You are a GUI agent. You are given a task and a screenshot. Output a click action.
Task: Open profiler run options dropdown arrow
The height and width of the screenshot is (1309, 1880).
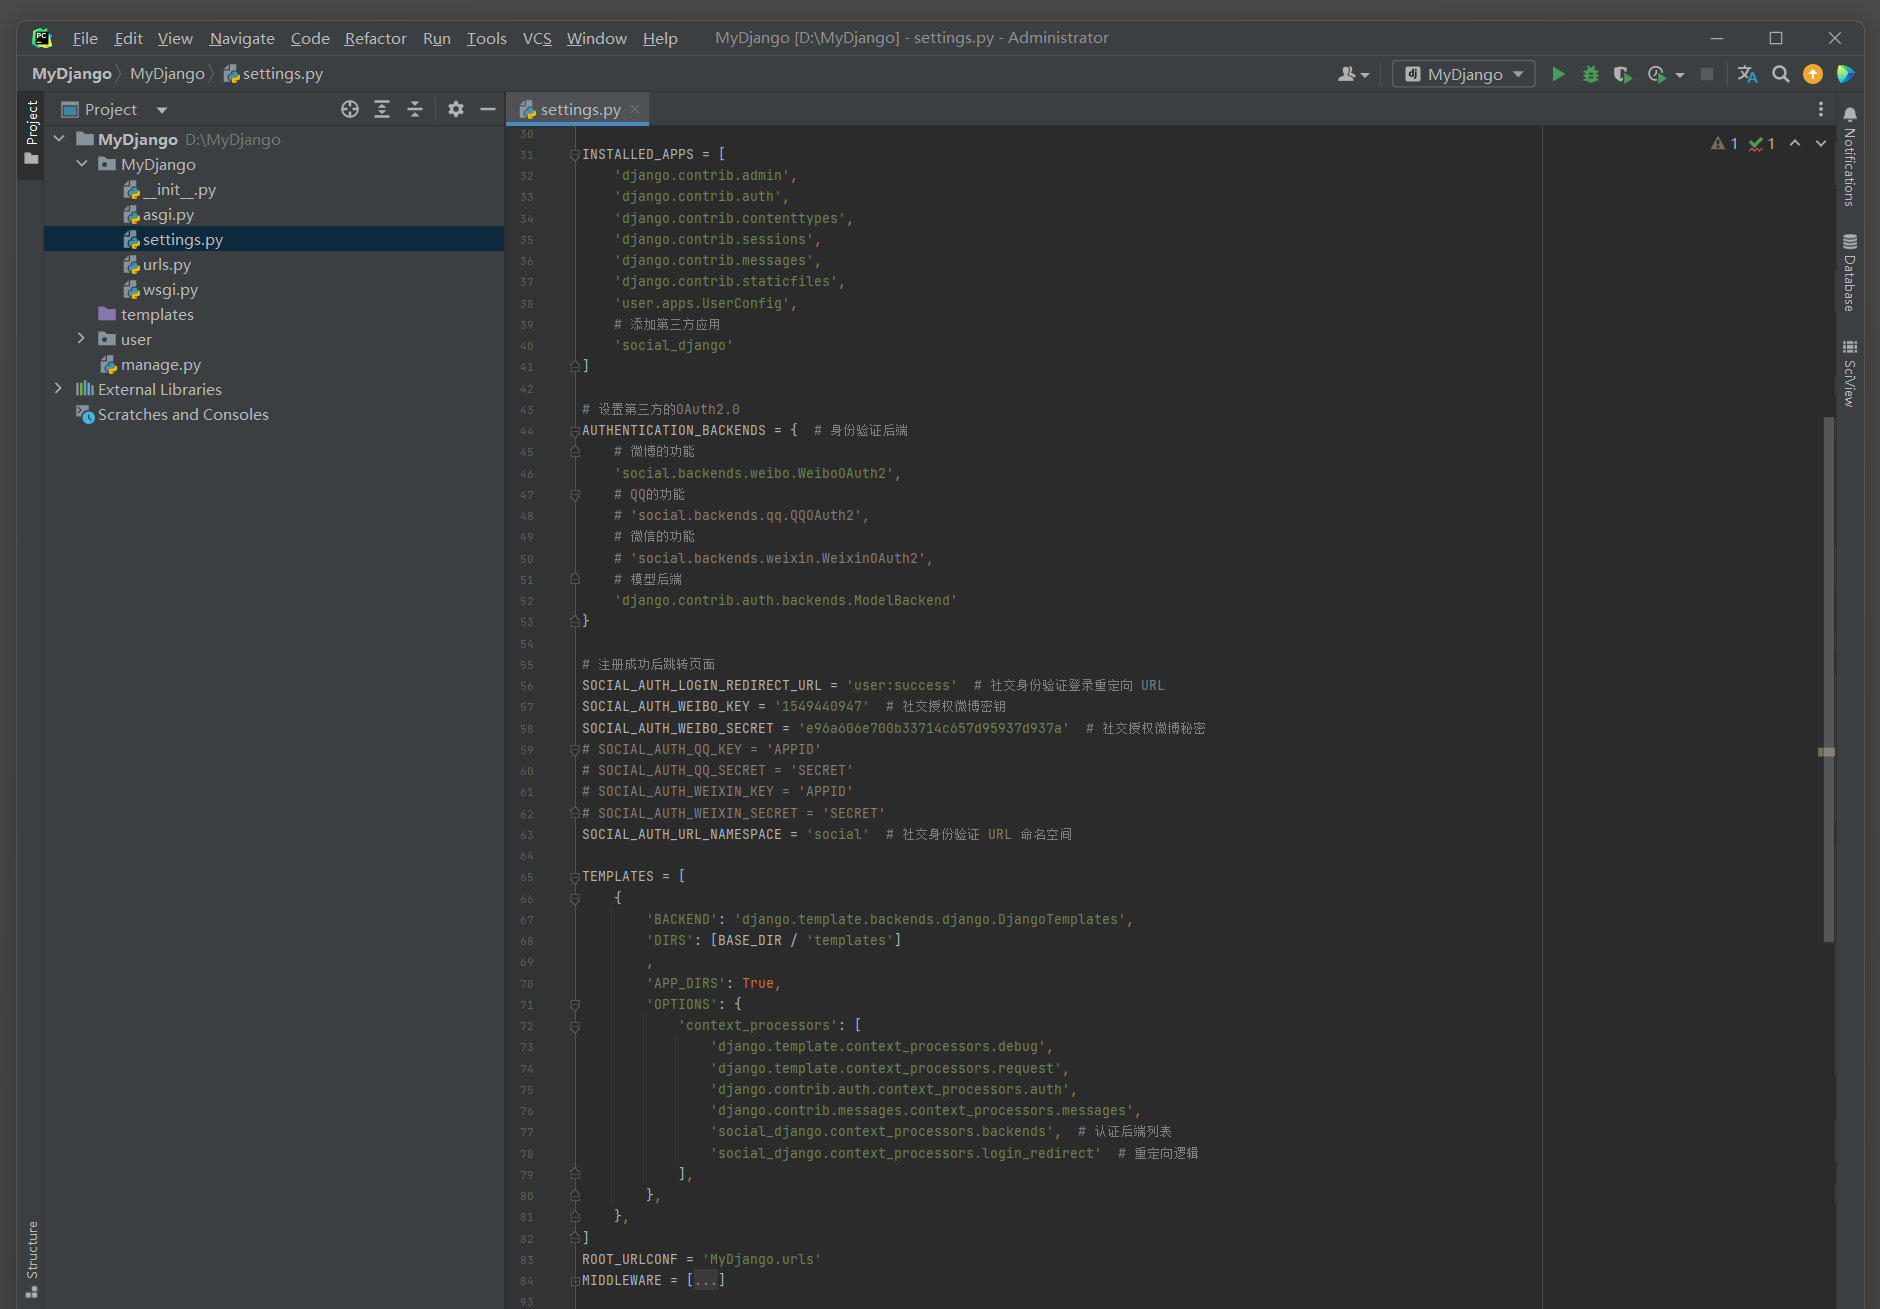(x=1680, y=75)
